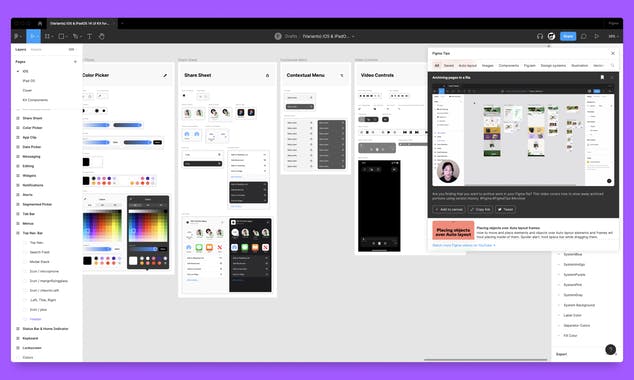The width and height of the screenshot is (634, 380).
Task: Play the Archiving pages video preview
Action: tap(523, 135)
